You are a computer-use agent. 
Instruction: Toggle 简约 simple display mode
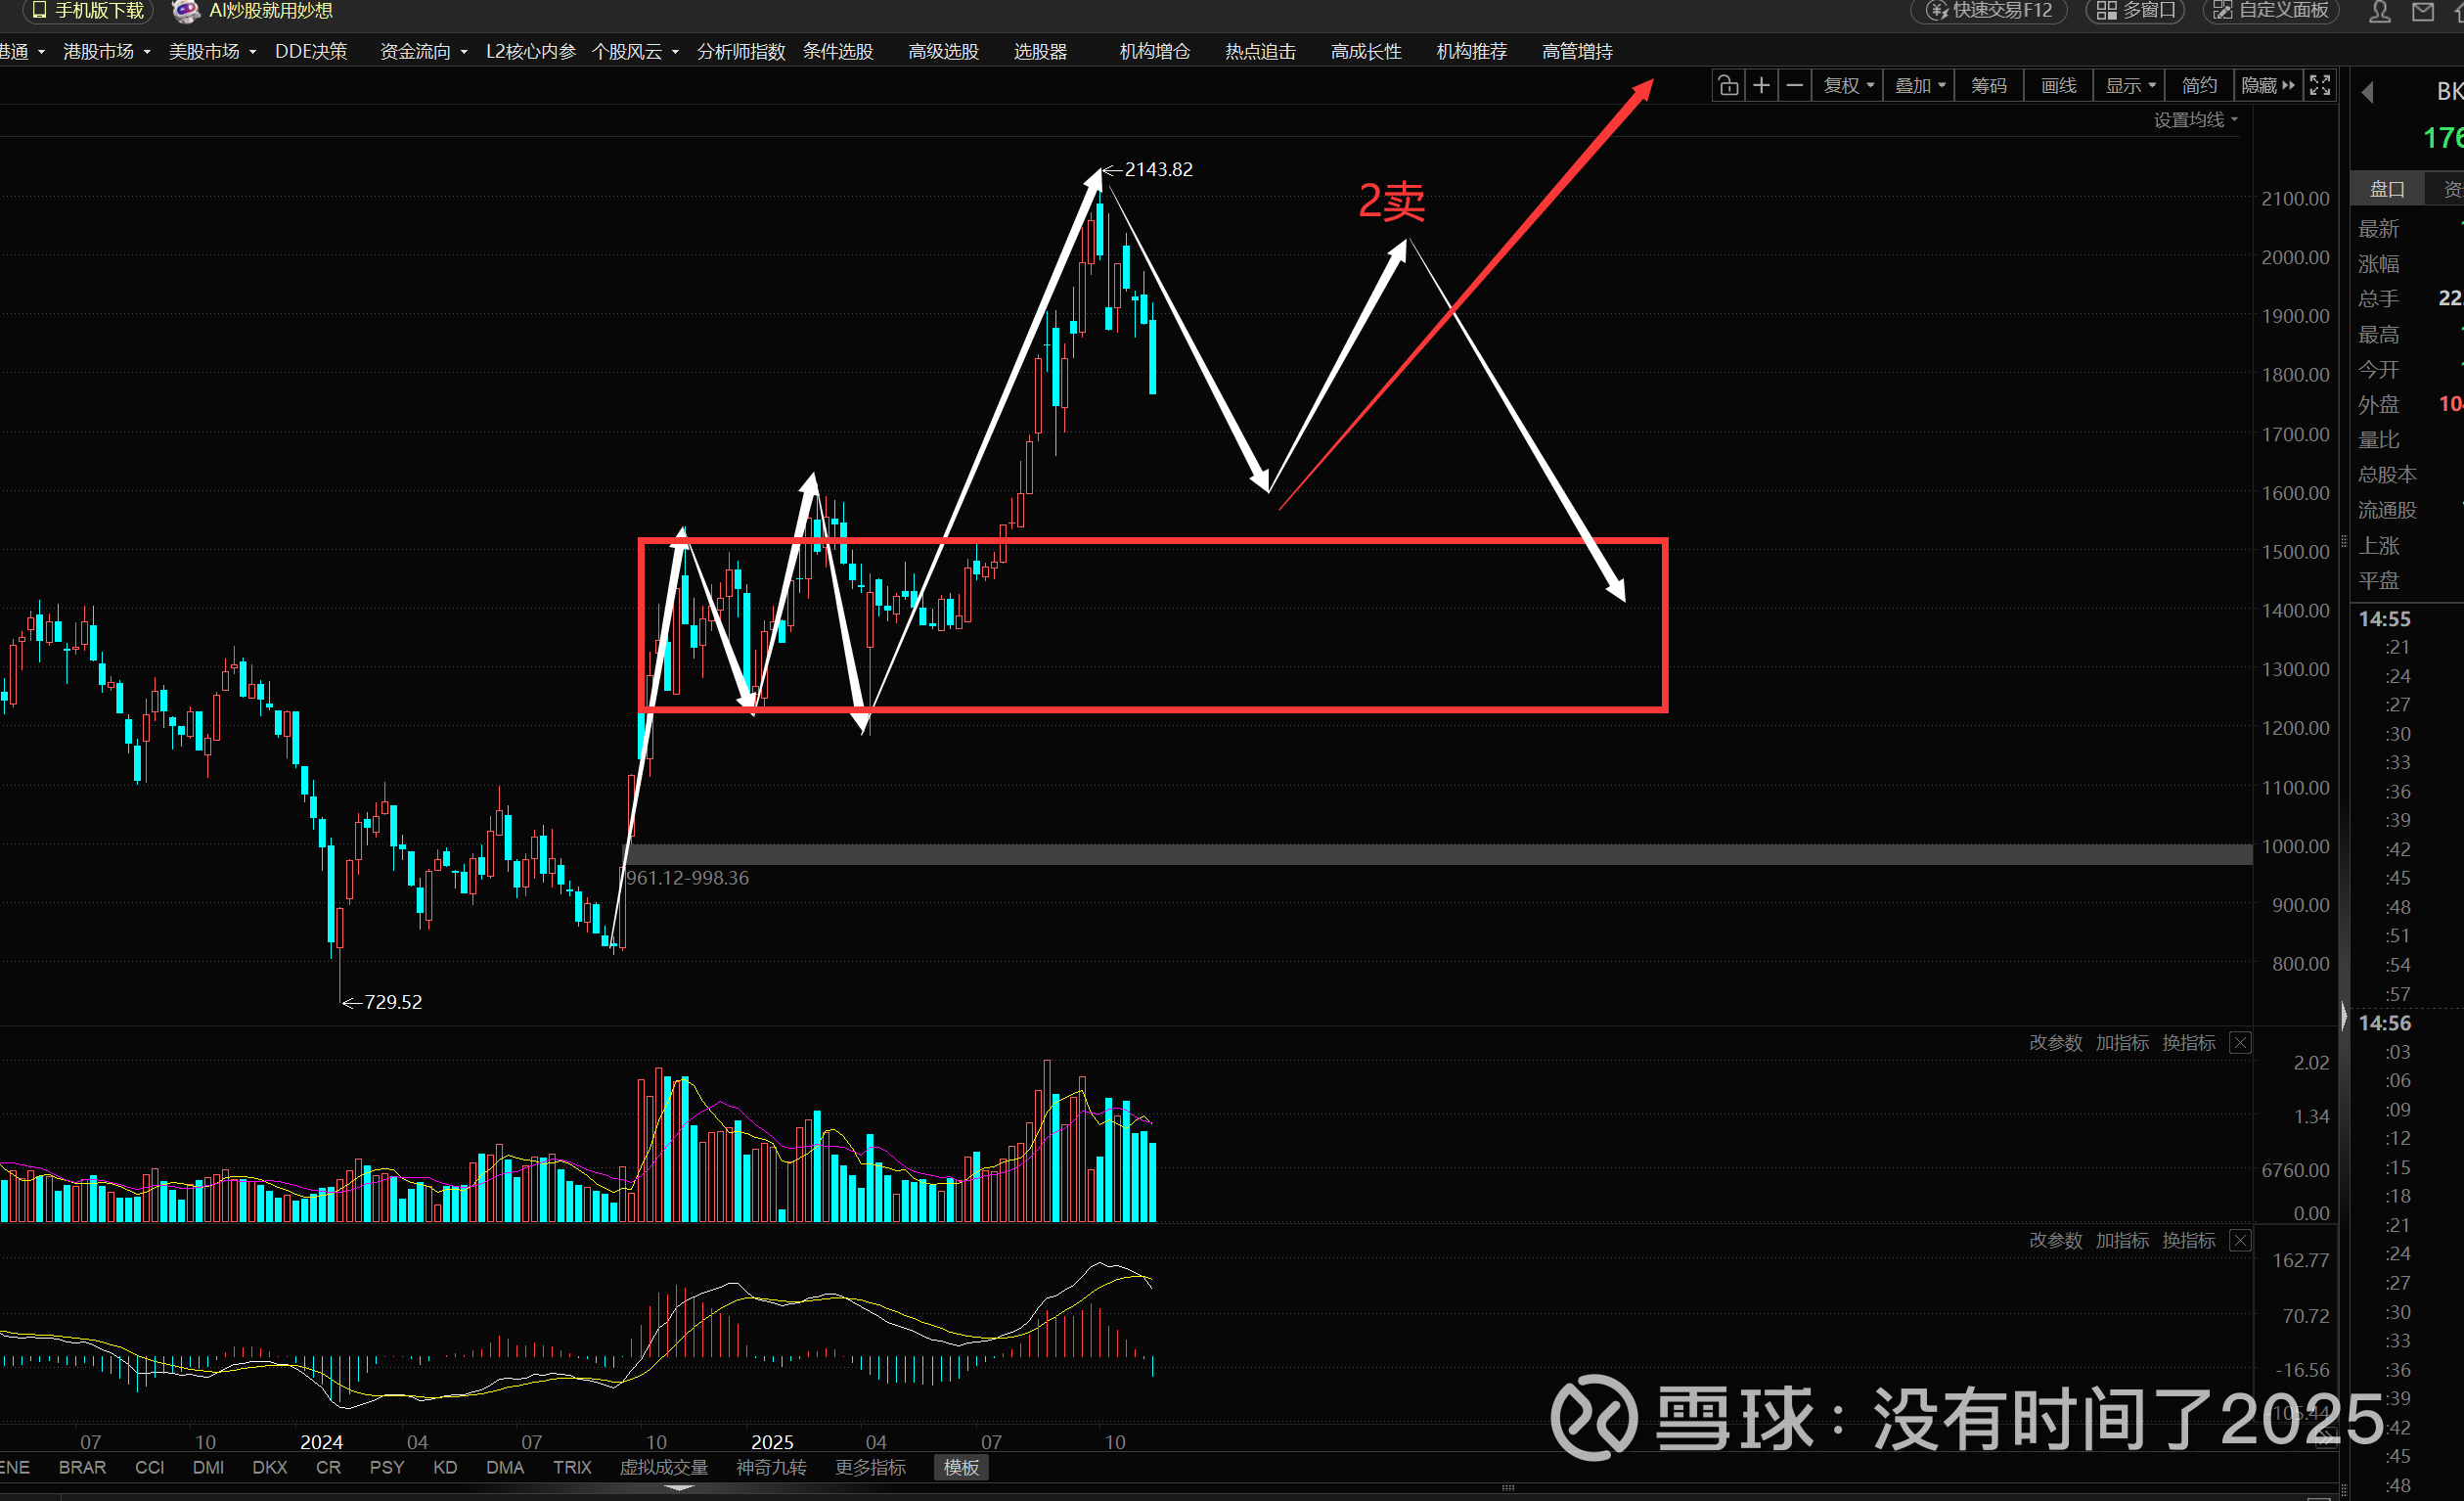[2199, 86]
